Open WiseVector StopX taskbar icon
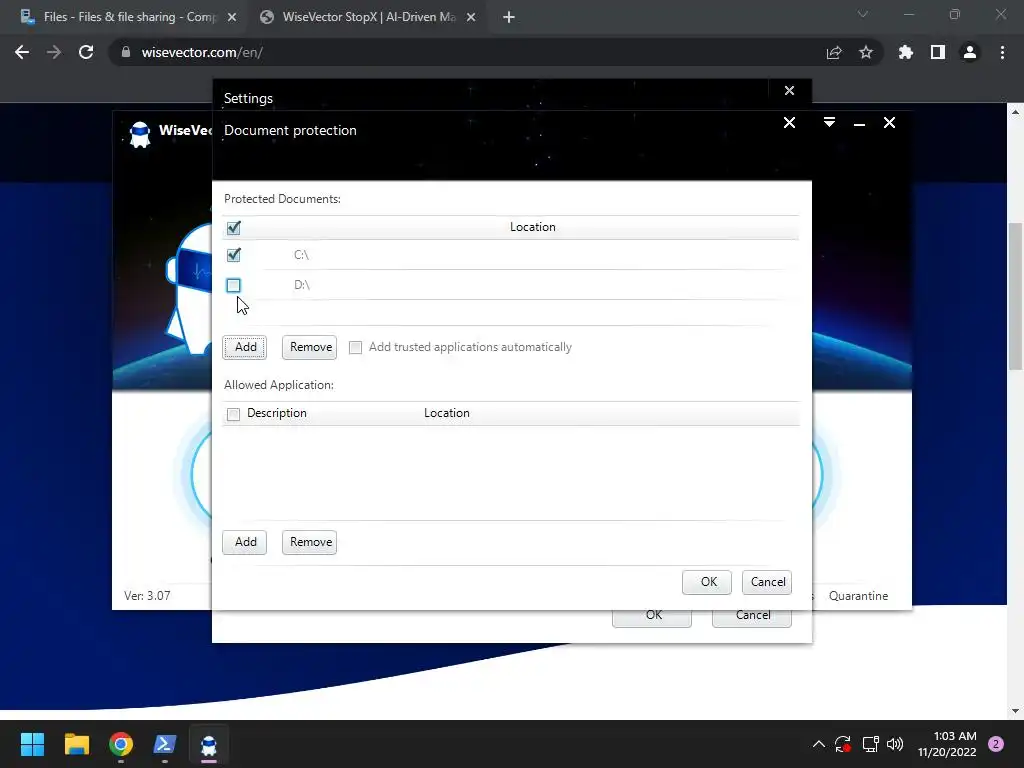1024x768 pixels. pos(209,744)
